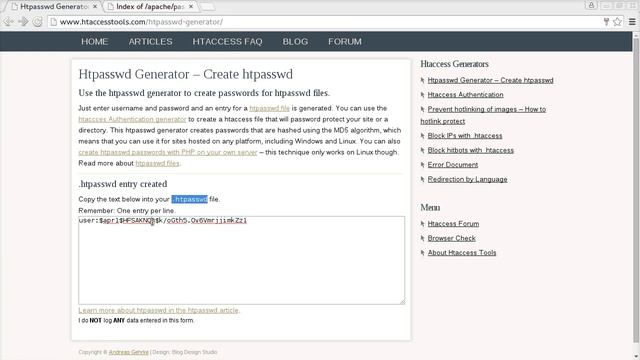Image resolution: width=640 pixels, height=360 pixels.
Task: Click the address bar URL
Action: (141, 22)
